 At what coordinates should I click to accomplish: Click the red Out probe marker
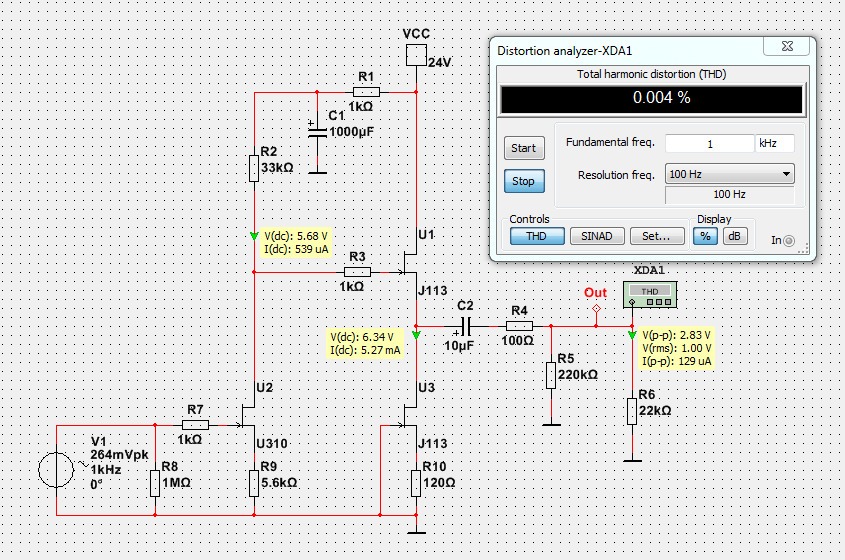[x=596, y=309]
